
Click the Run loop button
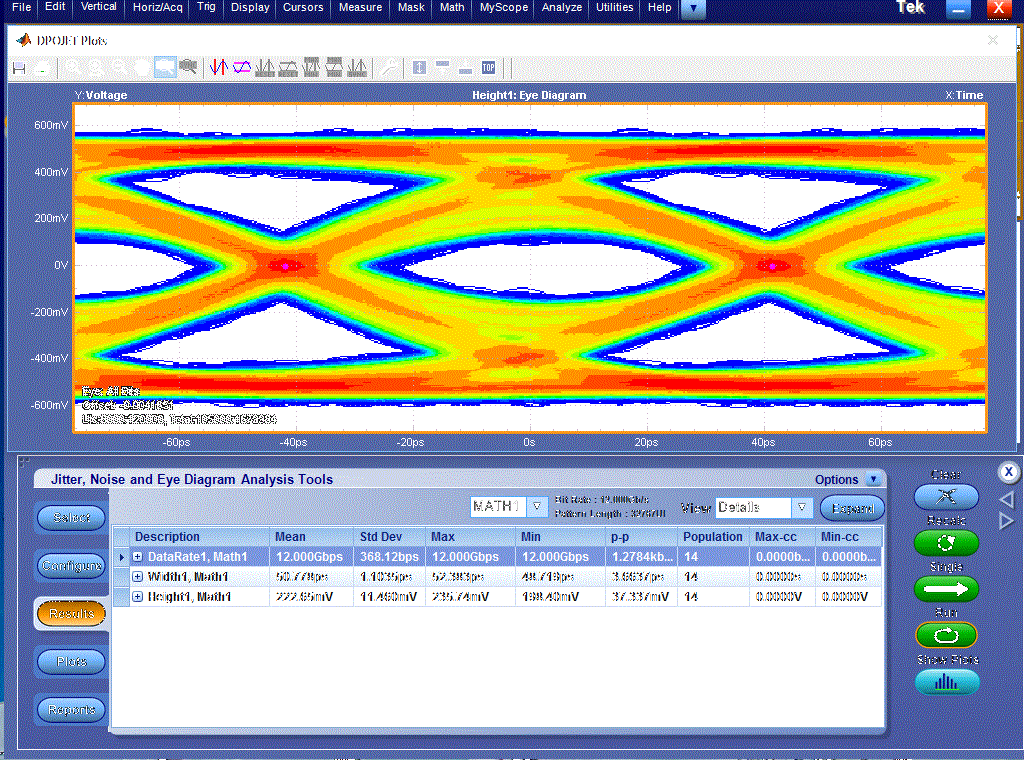[x=946, y=635]
